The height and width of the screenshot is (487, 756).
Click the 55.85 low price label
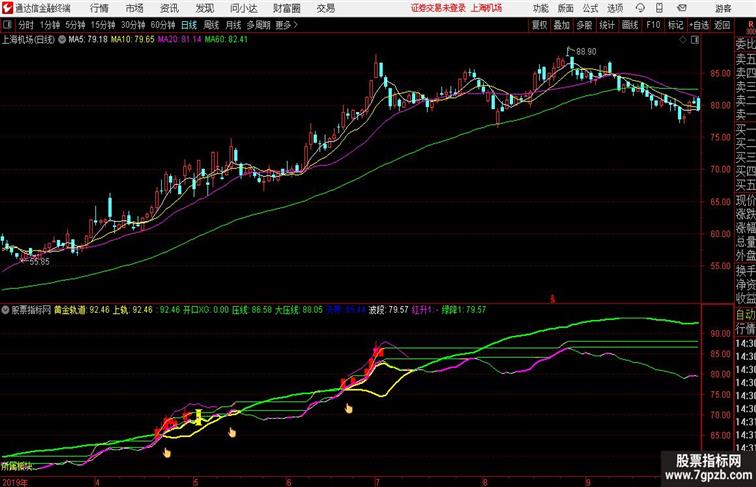click(39, 262)
